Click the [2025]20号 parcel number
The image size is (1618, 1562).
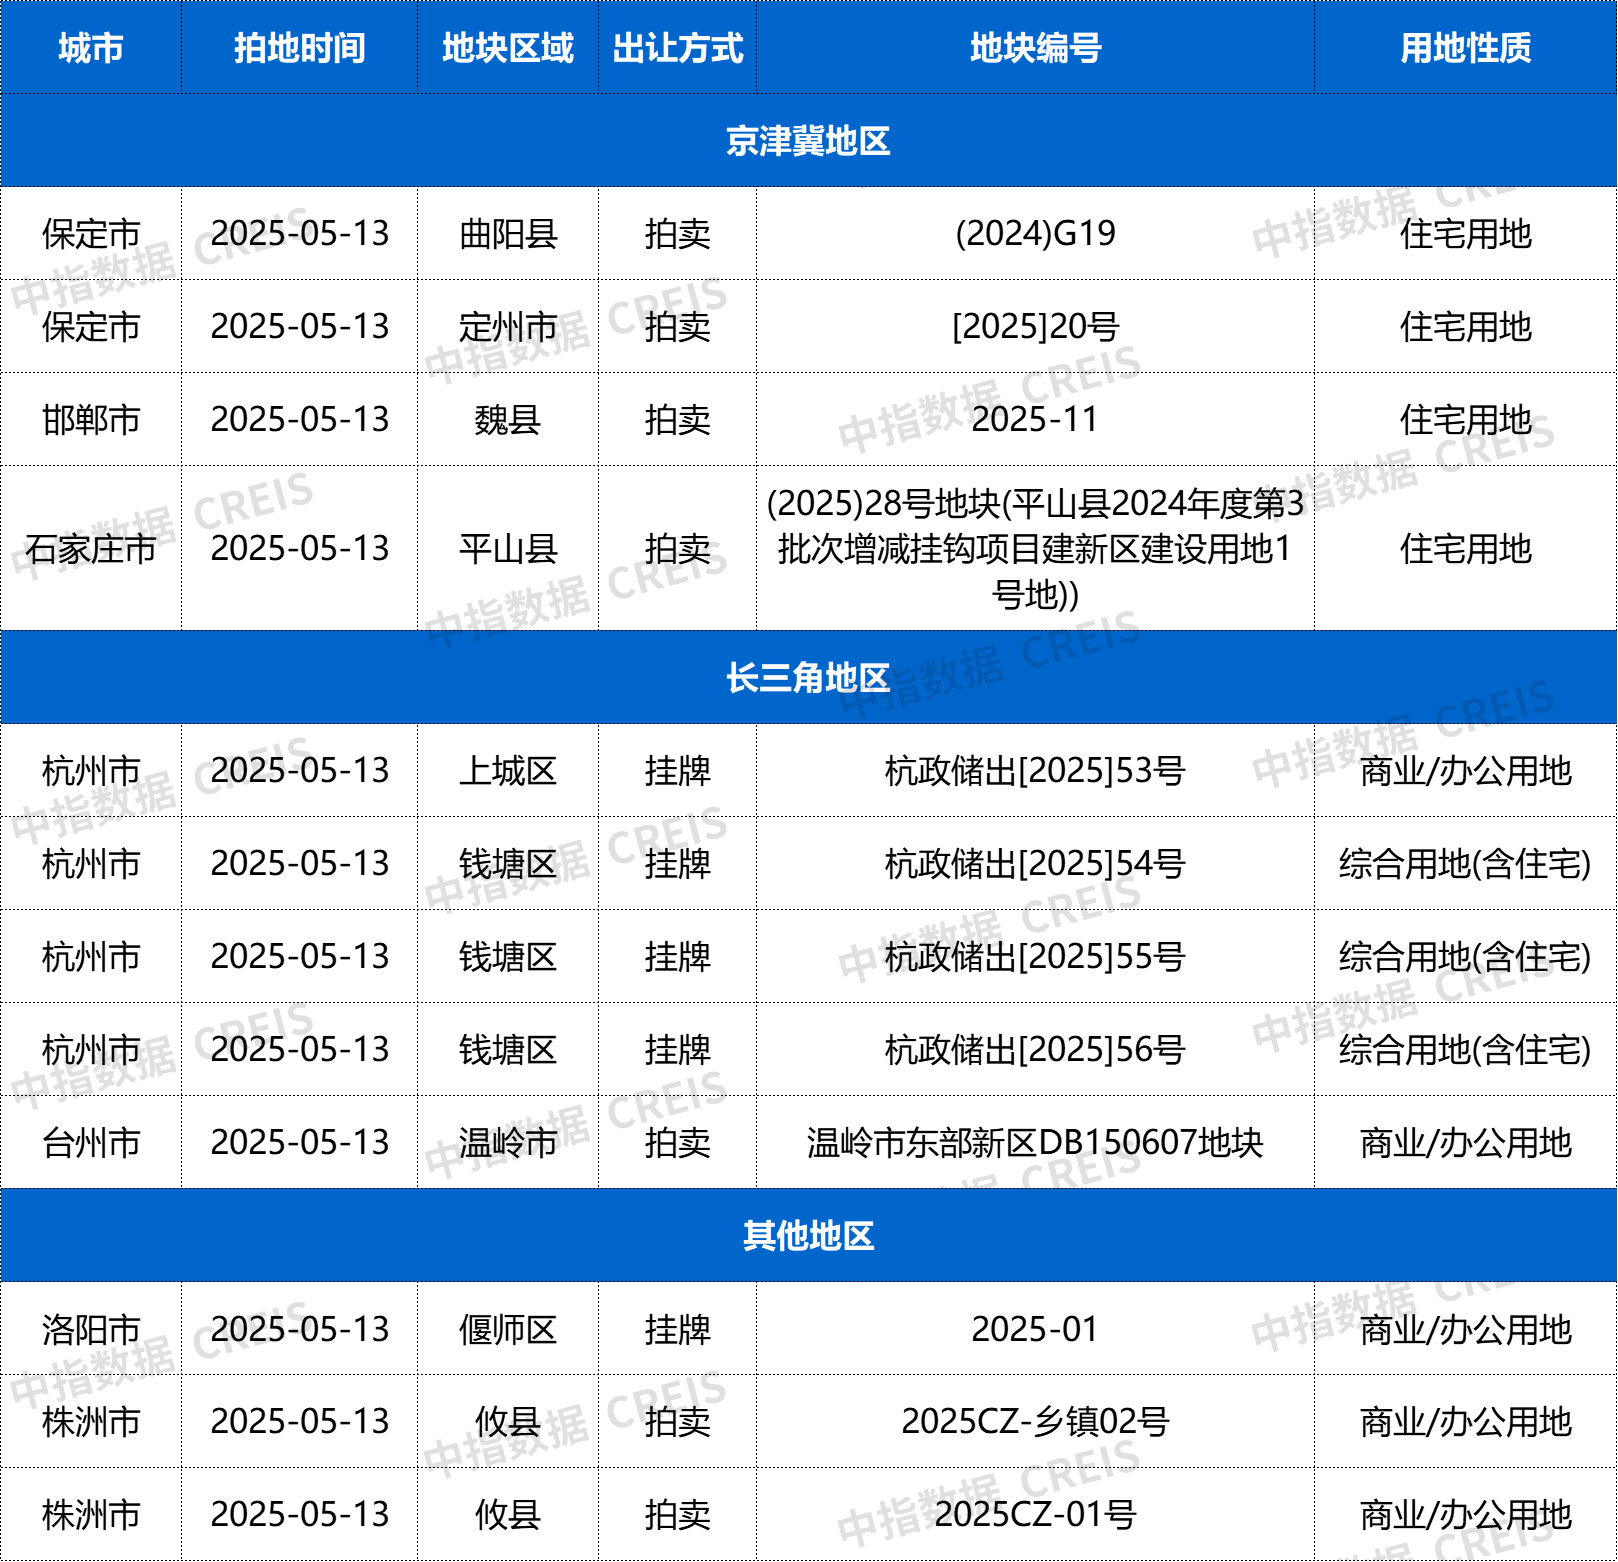(1036, 327)
